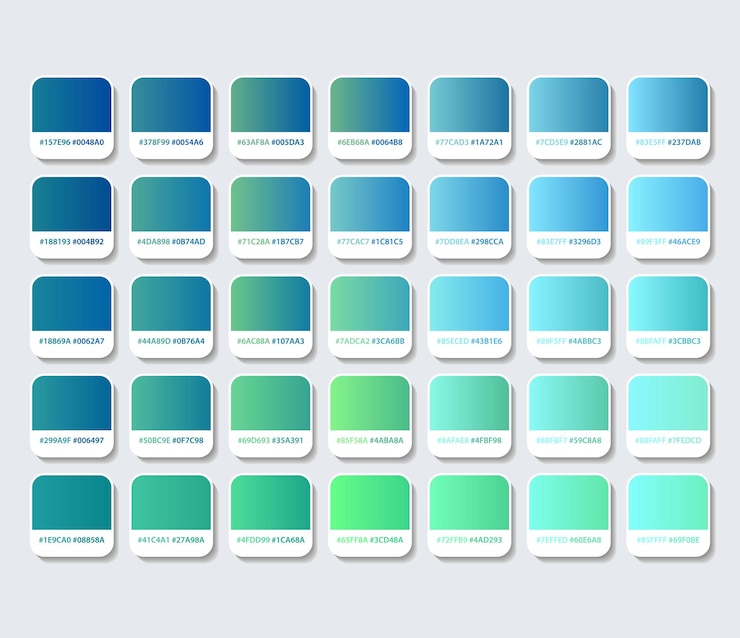Choose the swatch above #7DD8EA #298CCA
Screen dimensions: 740x638
pyautogui.click(x=469, y=204)
